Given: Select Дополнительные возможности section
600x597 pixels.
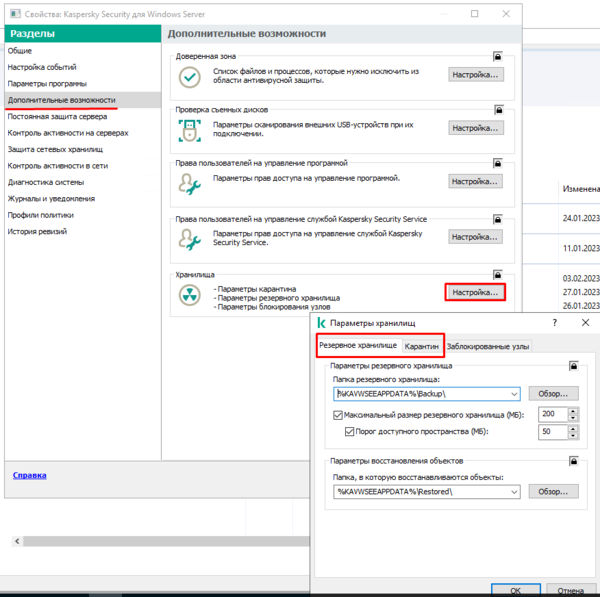Looking at the screenshot, I should pyautogui.click(x=83, y=100).
